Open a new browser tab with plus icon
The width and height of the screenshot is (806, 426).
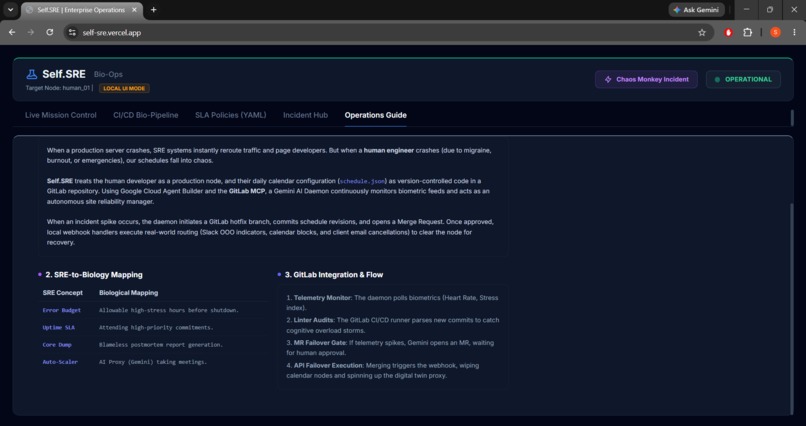153,10
